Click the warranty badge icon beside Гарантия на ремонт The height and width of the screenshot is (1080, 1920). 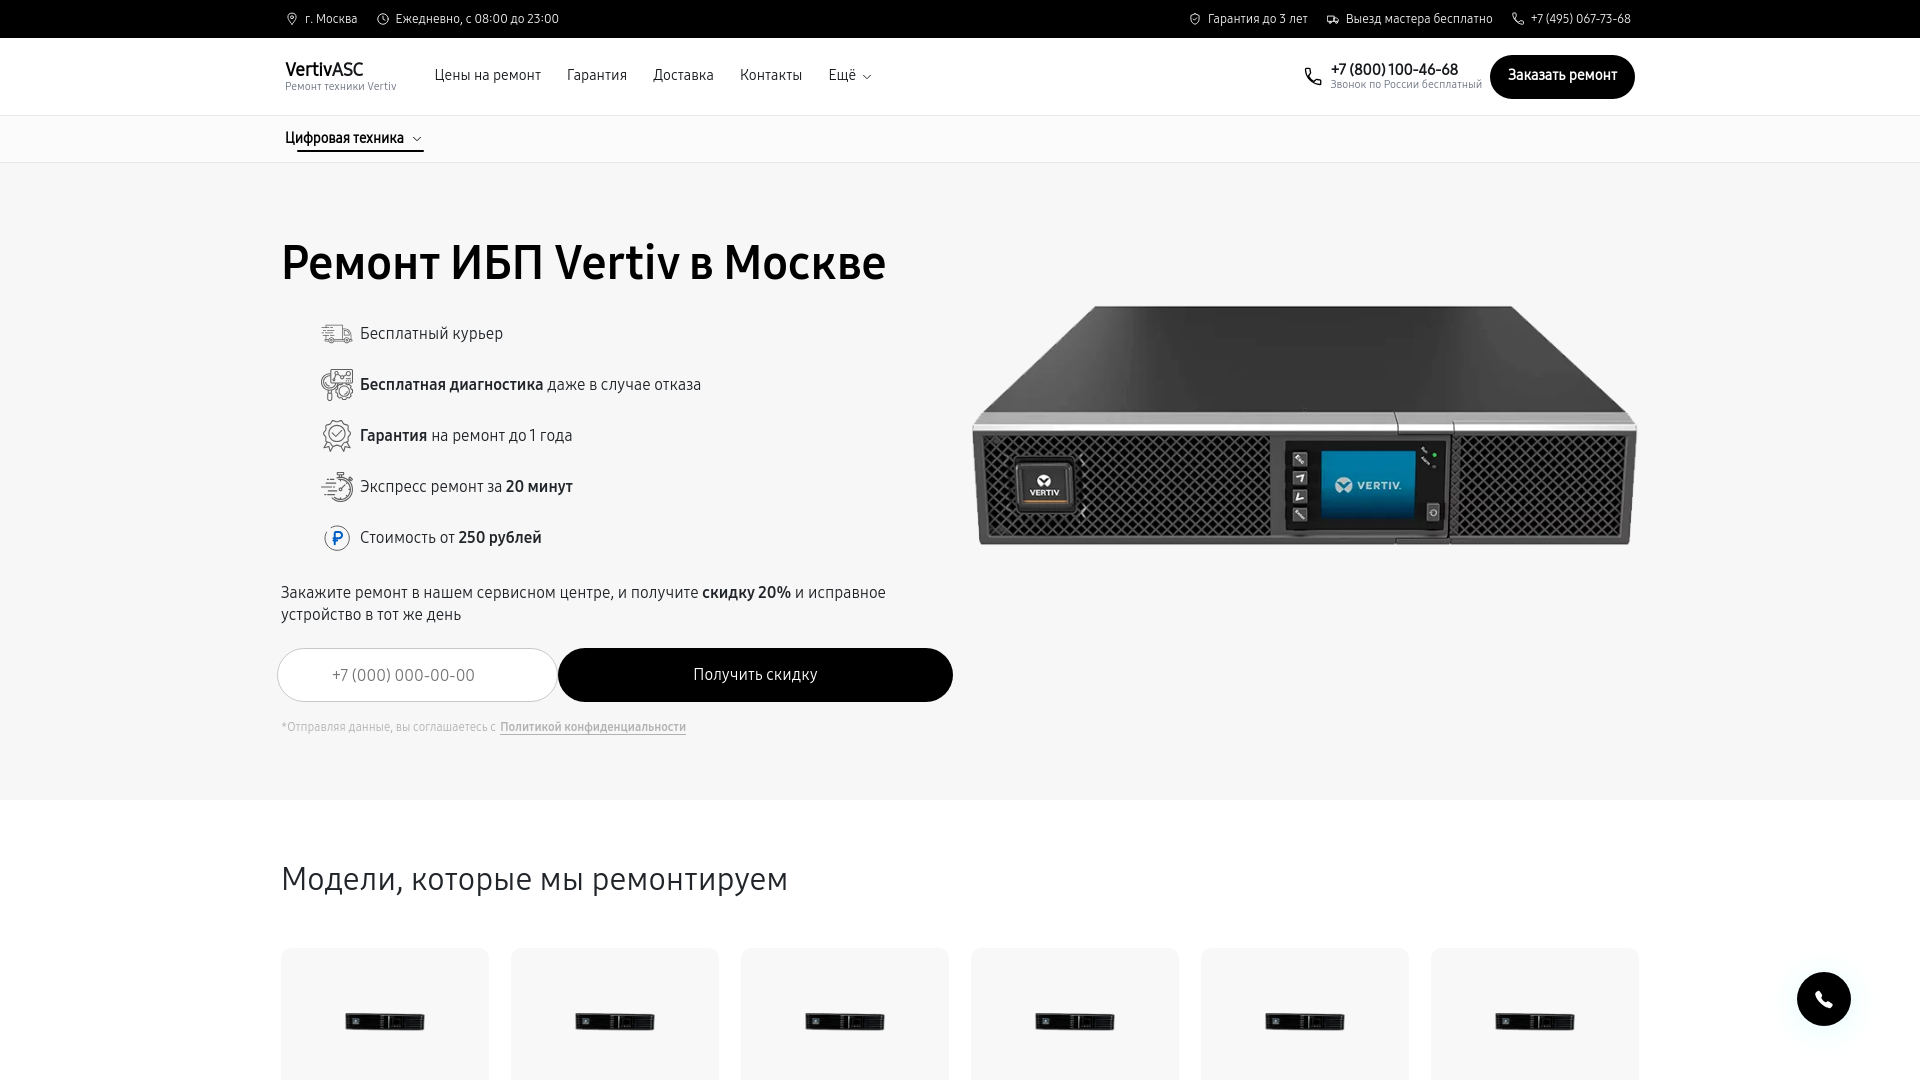(x=337, y=436)
